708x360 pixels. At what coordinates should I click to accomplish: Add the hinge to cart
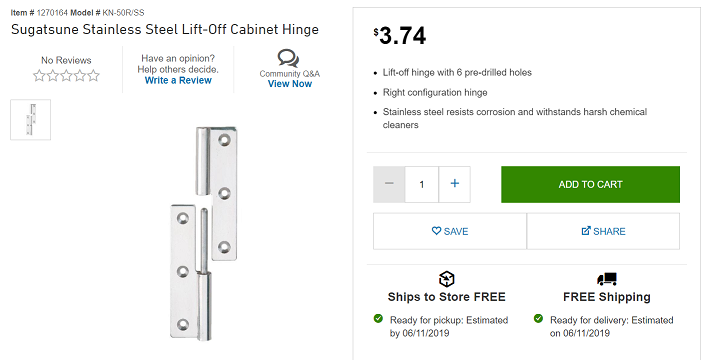pyautogui.click(x=590, y=184)
